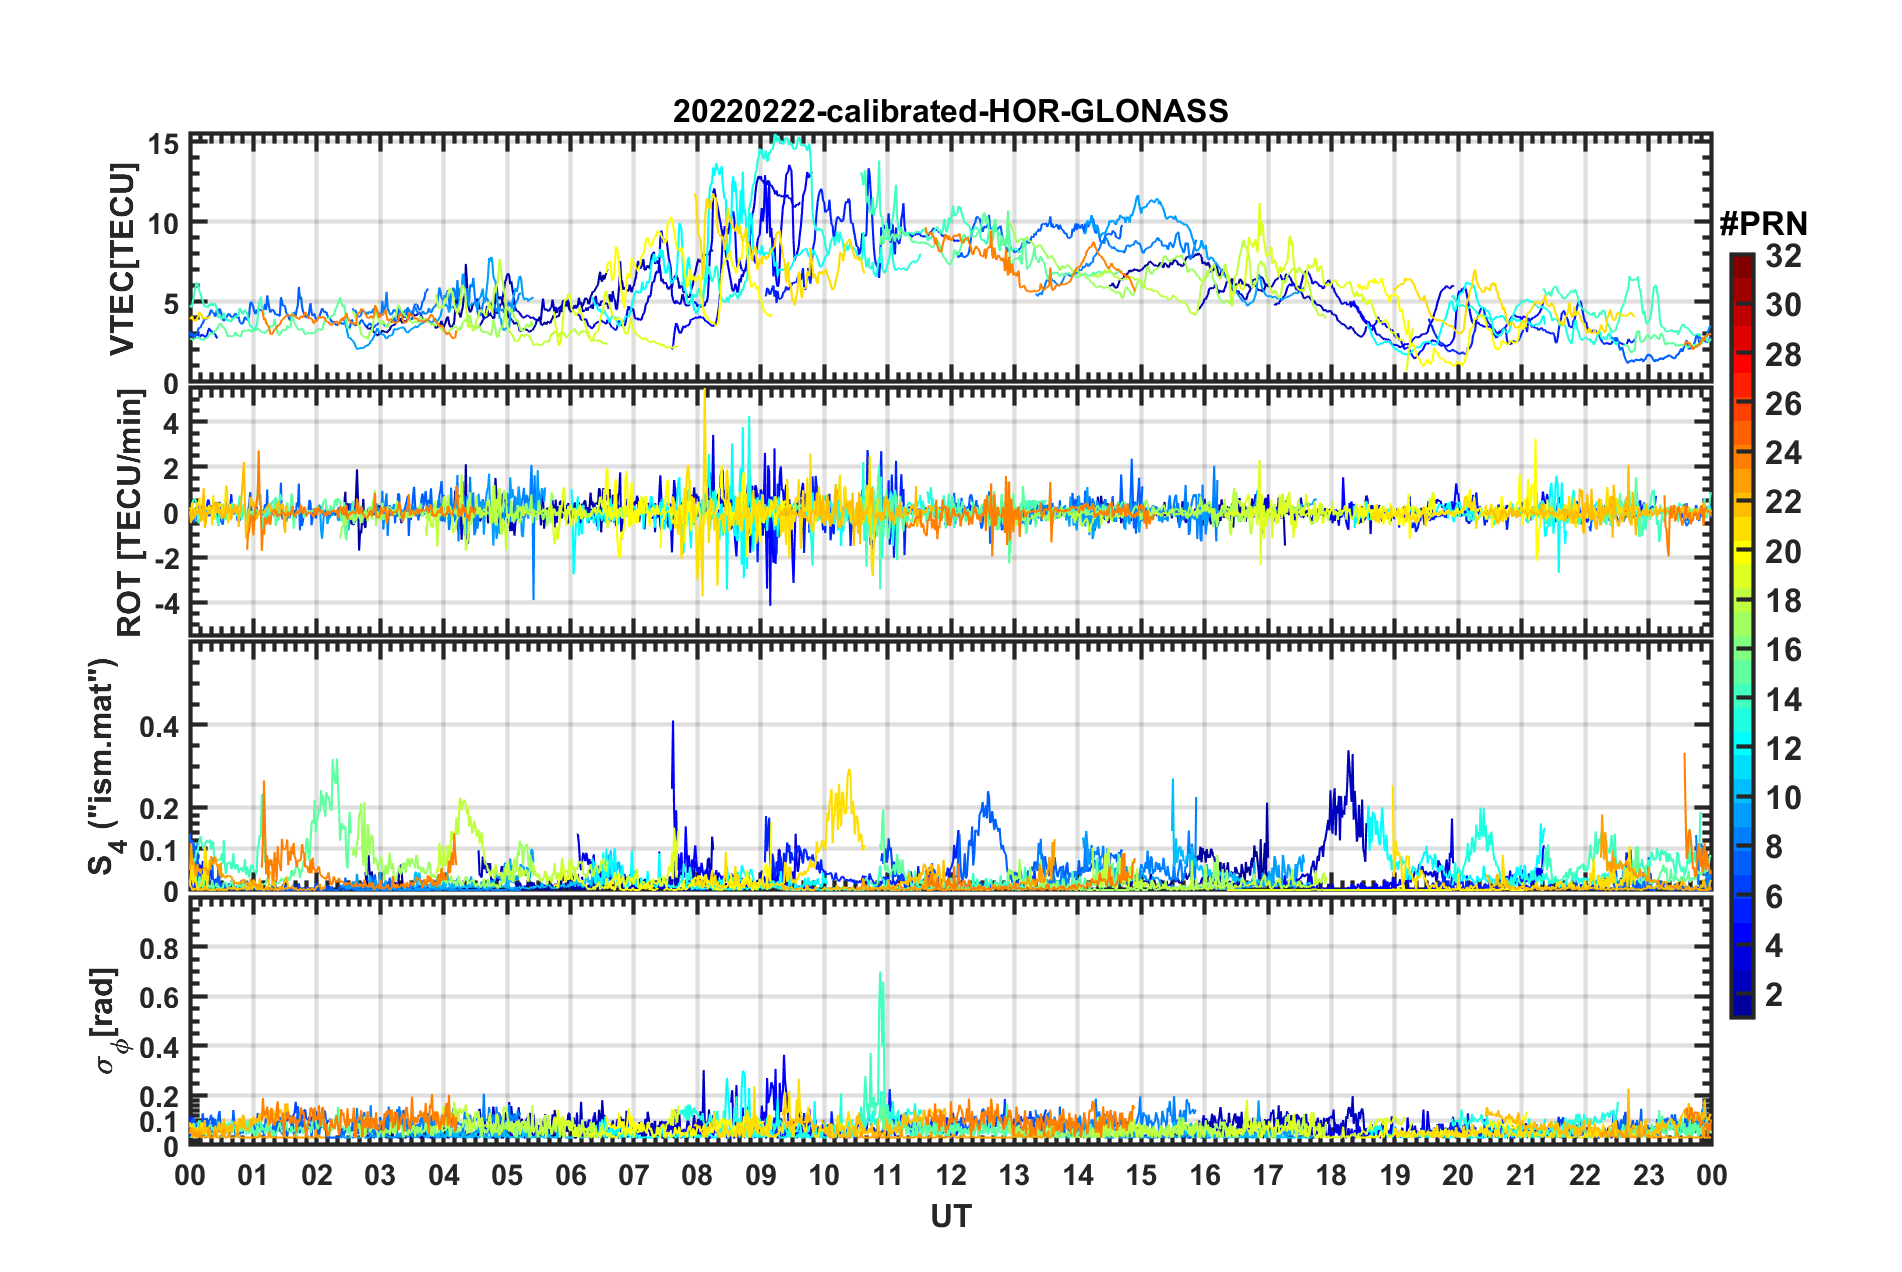This screenshot has width=1902, height=1272.
Task: Click the σφ axis tick label 0.8
Action: 160,948
